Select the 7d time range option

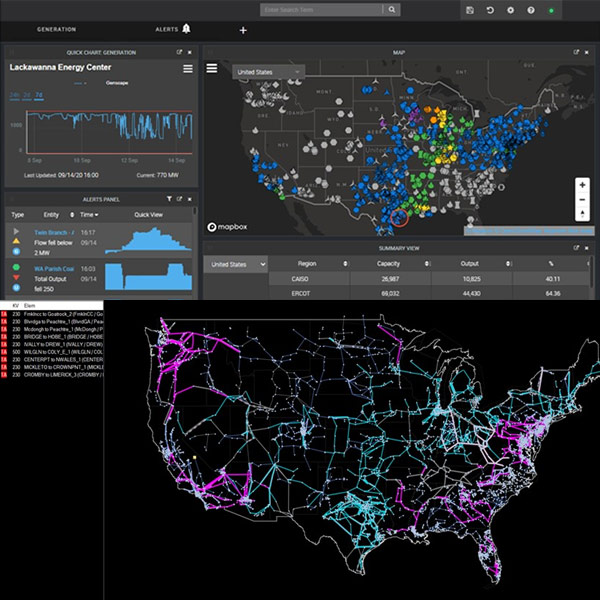coord(39,96)
